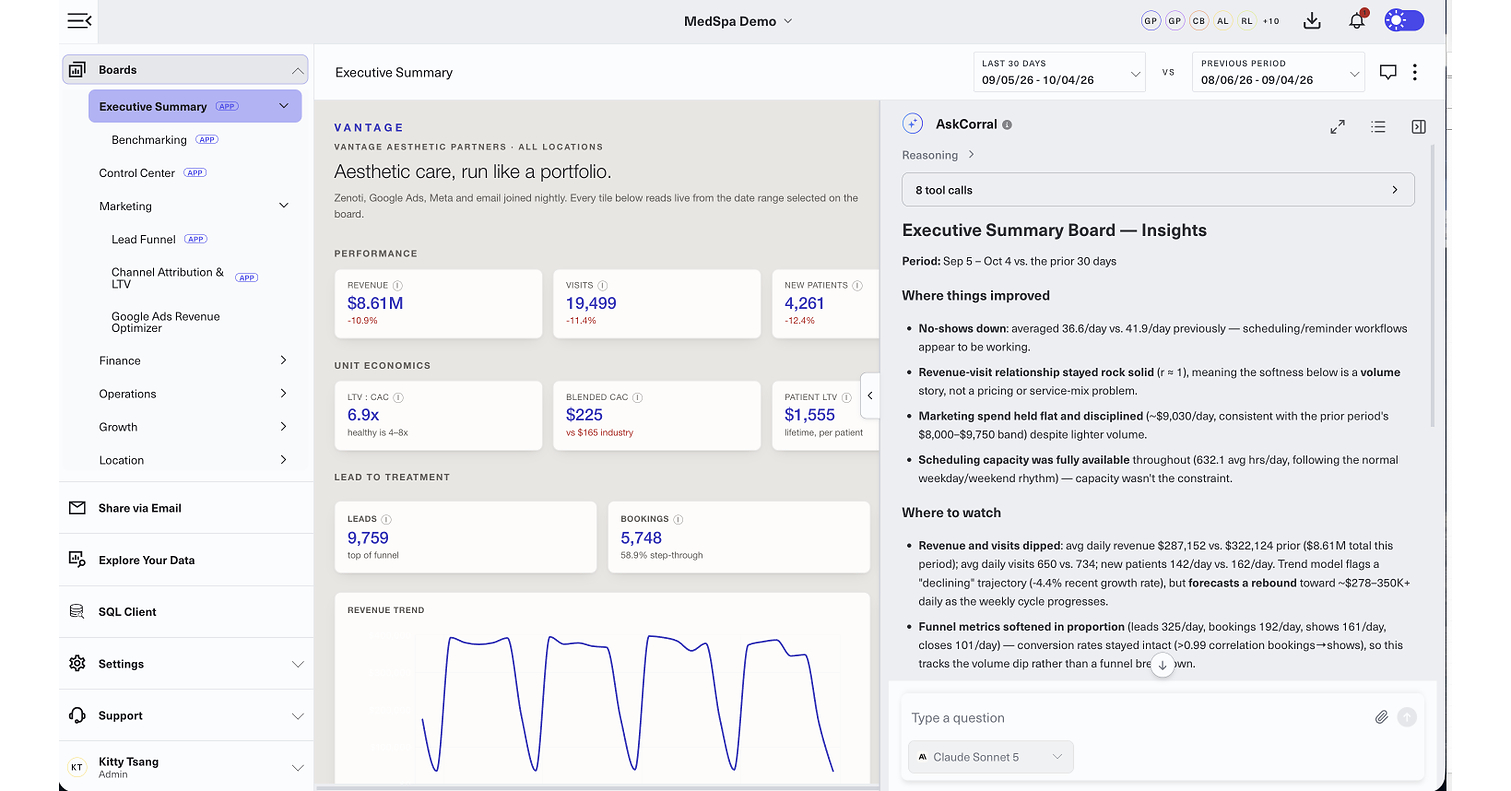Open the Claude Sonnet 5 model selector
Screen dimensions: 1511x791
point(990,757)
